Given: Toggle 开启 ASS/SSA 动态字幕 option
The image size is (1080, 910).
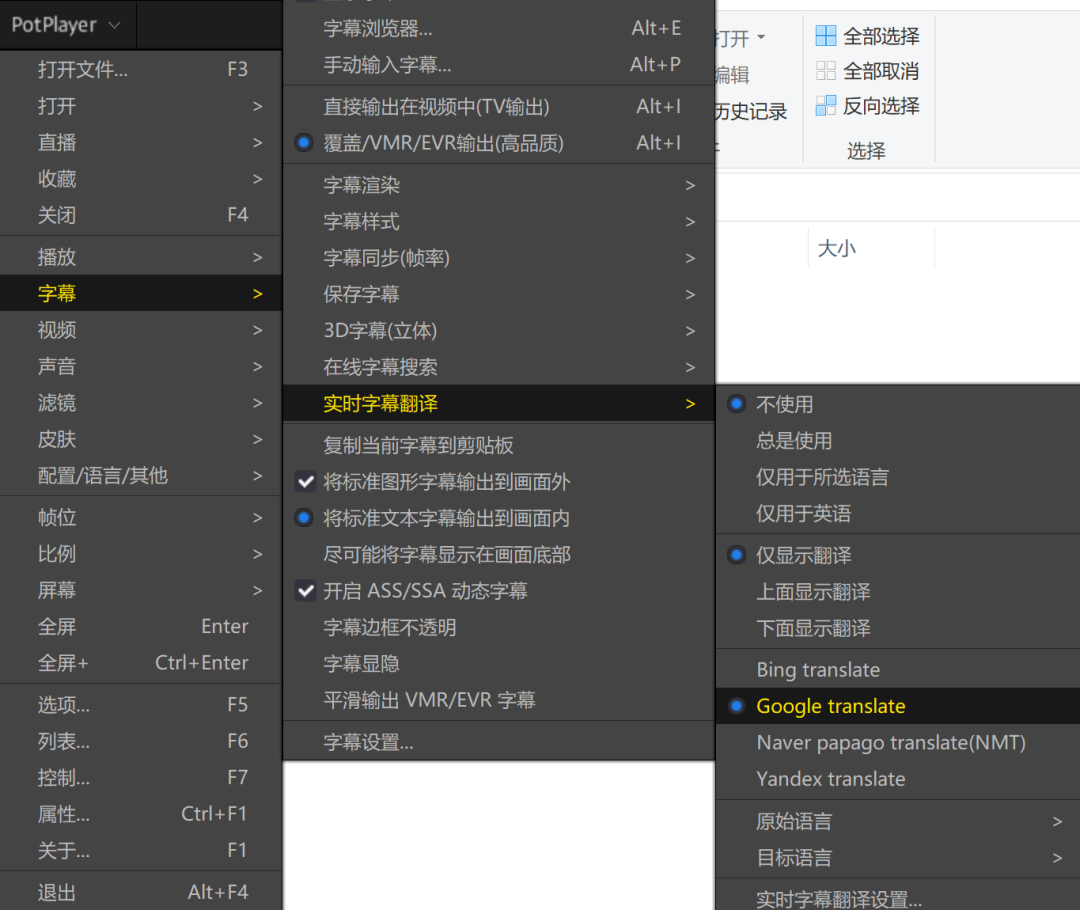Looking at the screenshot, I should tap(306, 591).
